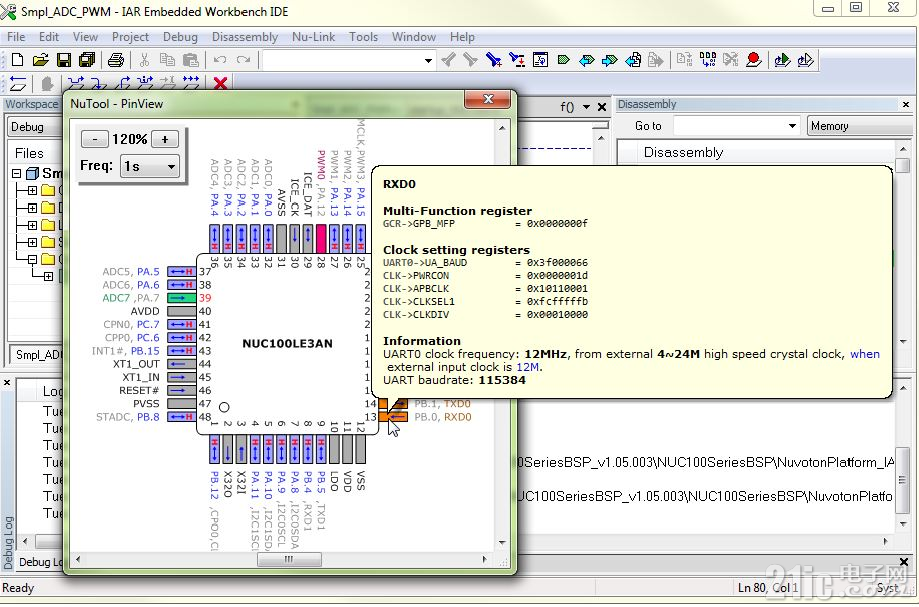Stop debugging with the red X icon

click(220, 83)
